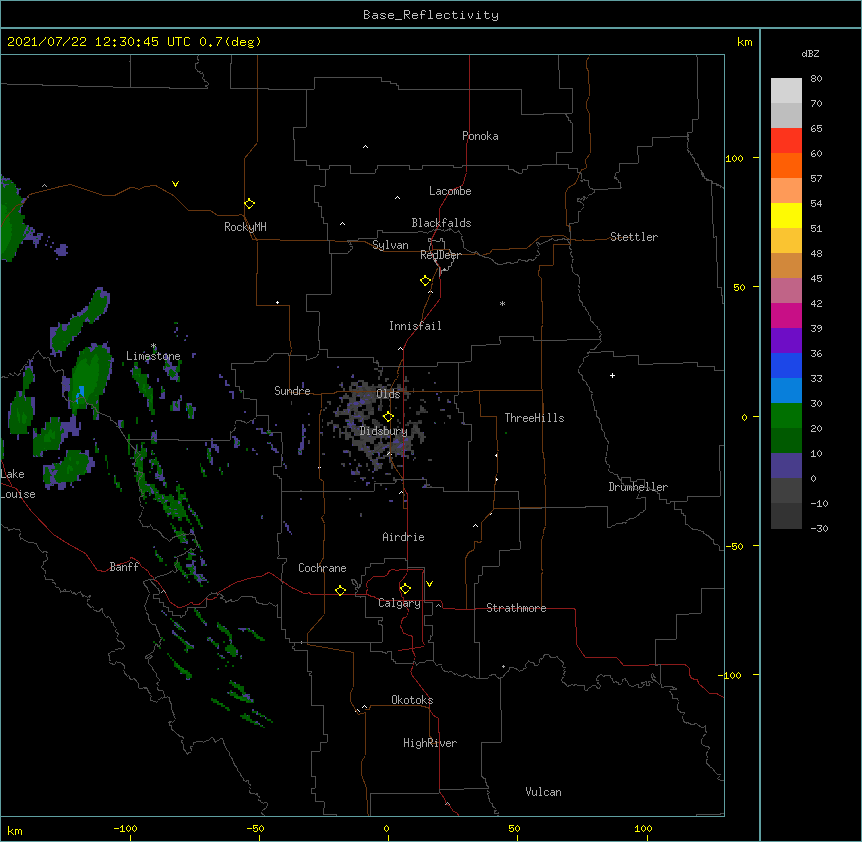Image resolution: width=862 pixels, height=842 pixels.
Task: Click the yellow V marker northeast of Calgary
Action: tap(429, 584)
